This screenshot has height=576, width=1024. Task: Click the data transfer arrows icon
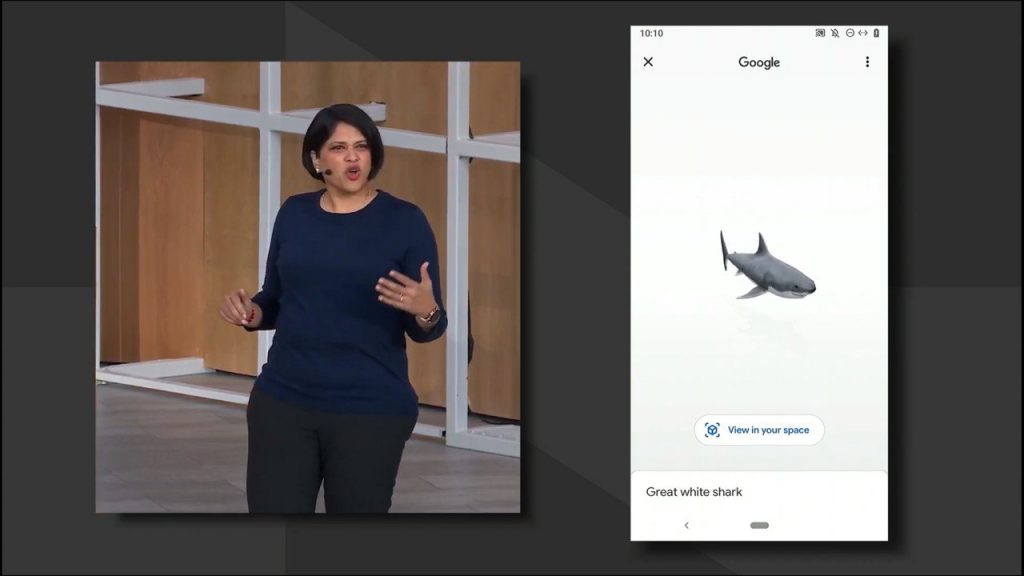tap(862, 33)
